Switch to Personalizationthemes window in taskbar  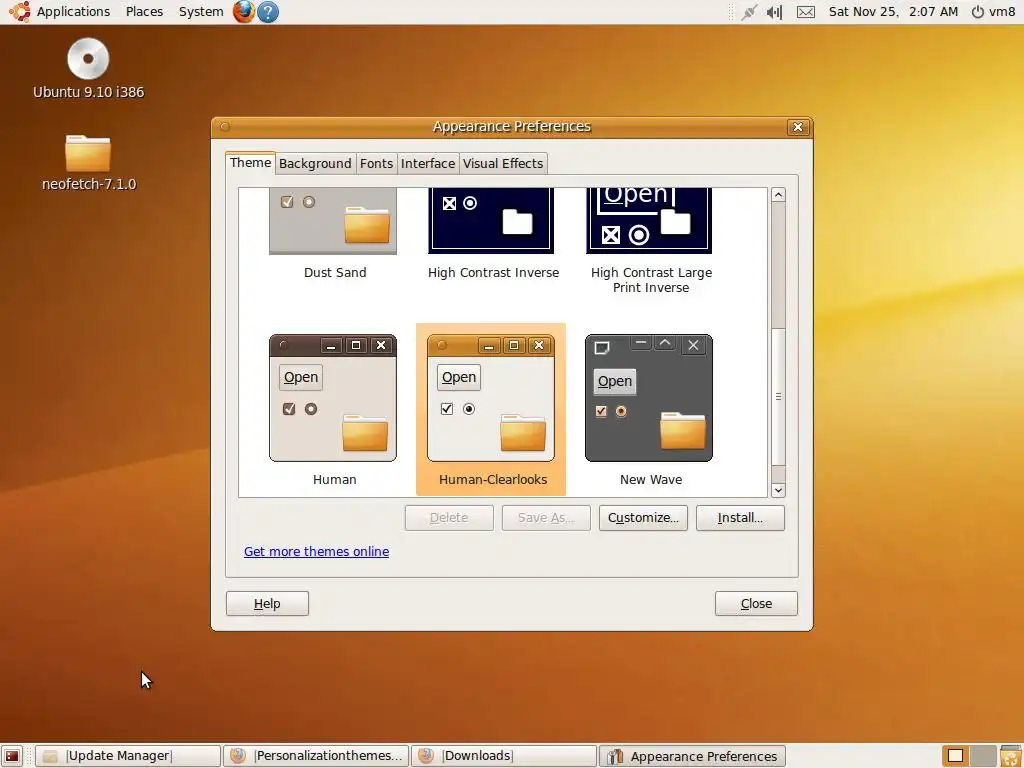(316, 756)
